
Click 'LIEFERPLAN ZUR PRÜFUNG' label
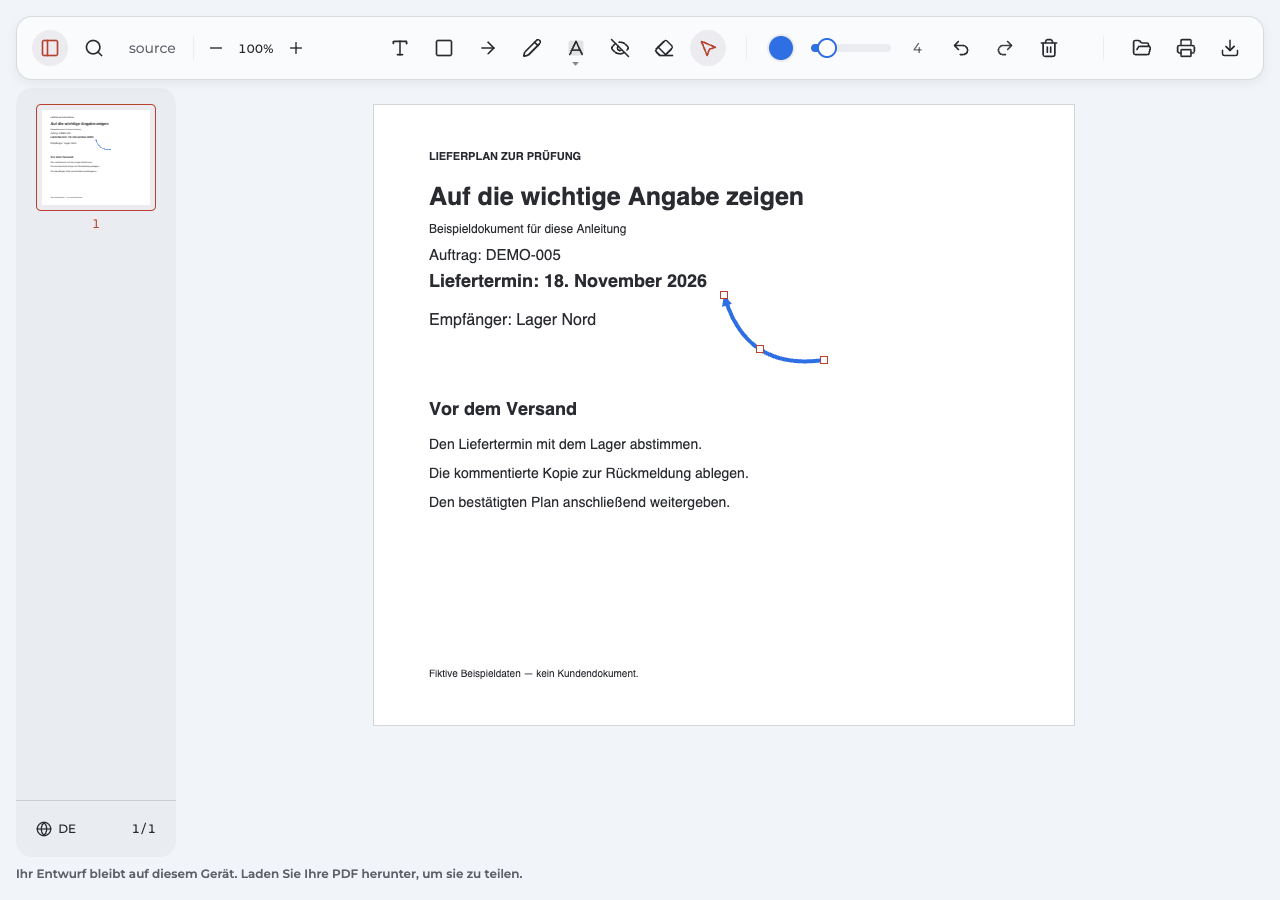[x=505, y=156]
